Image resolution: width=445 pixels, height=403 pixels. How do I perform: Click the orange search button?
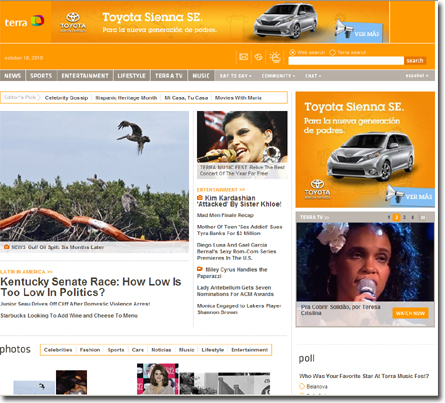point(415,61)
